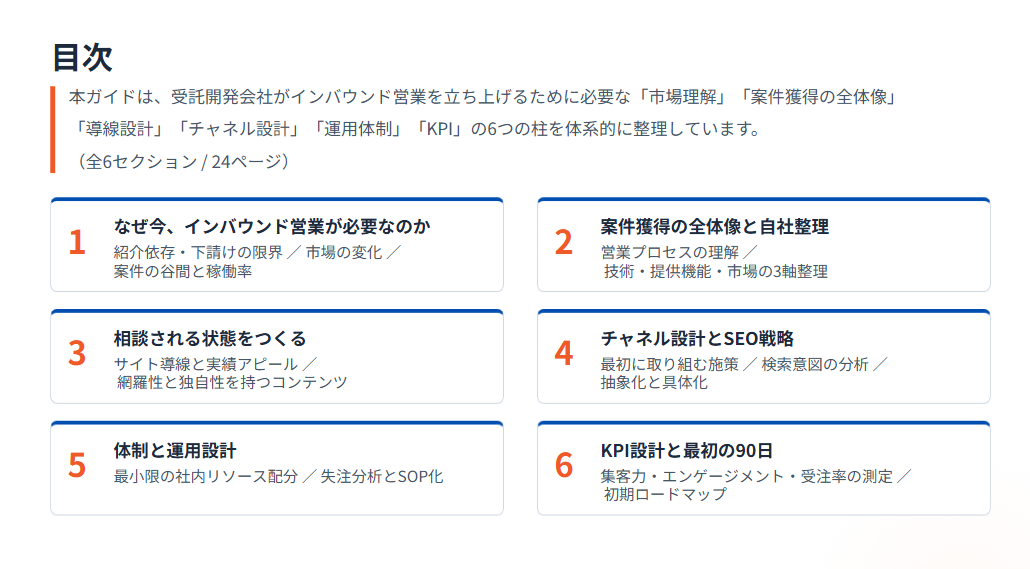
Task: Click the orange number 5 badge
Action: click(77, 466)
